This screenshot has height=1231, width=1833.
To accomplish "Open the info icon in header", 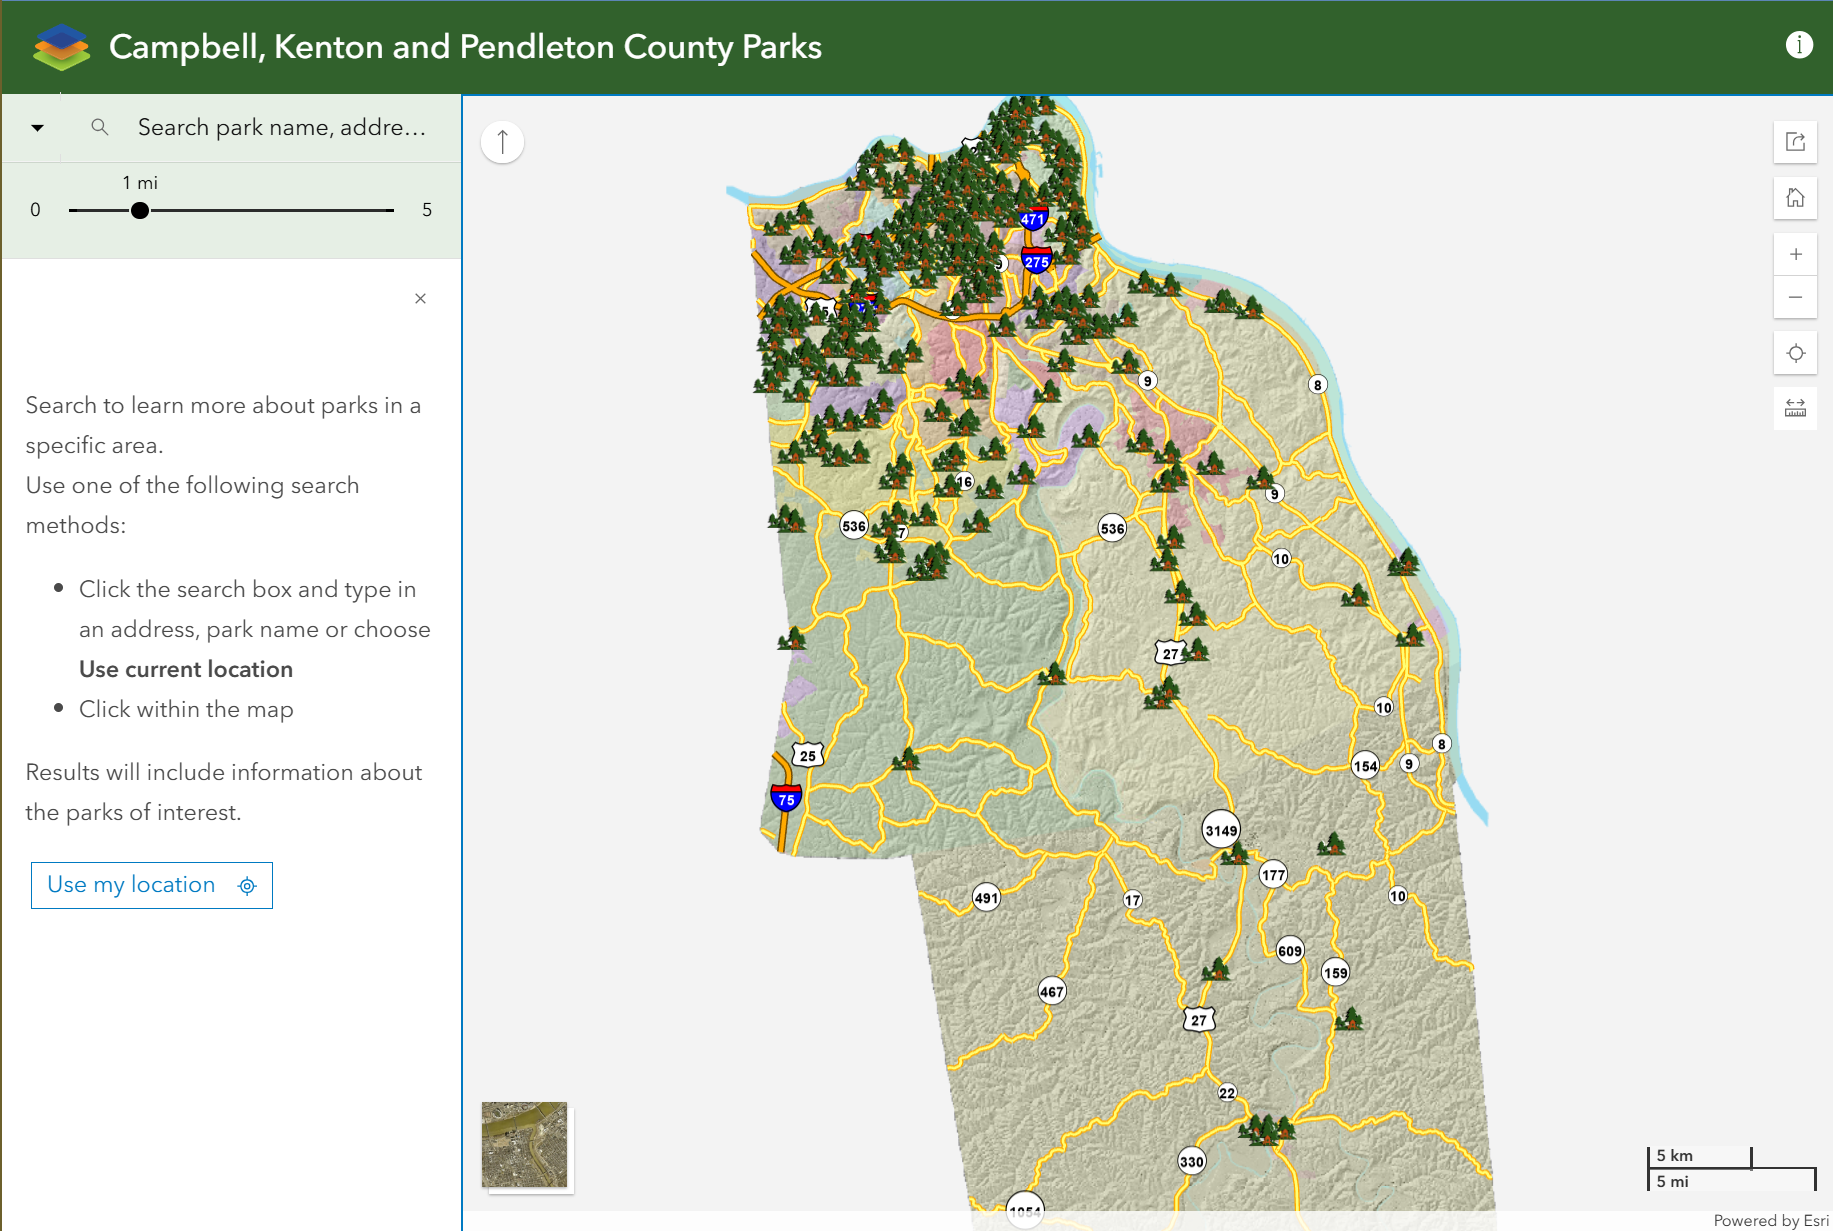I will 1799,45.
